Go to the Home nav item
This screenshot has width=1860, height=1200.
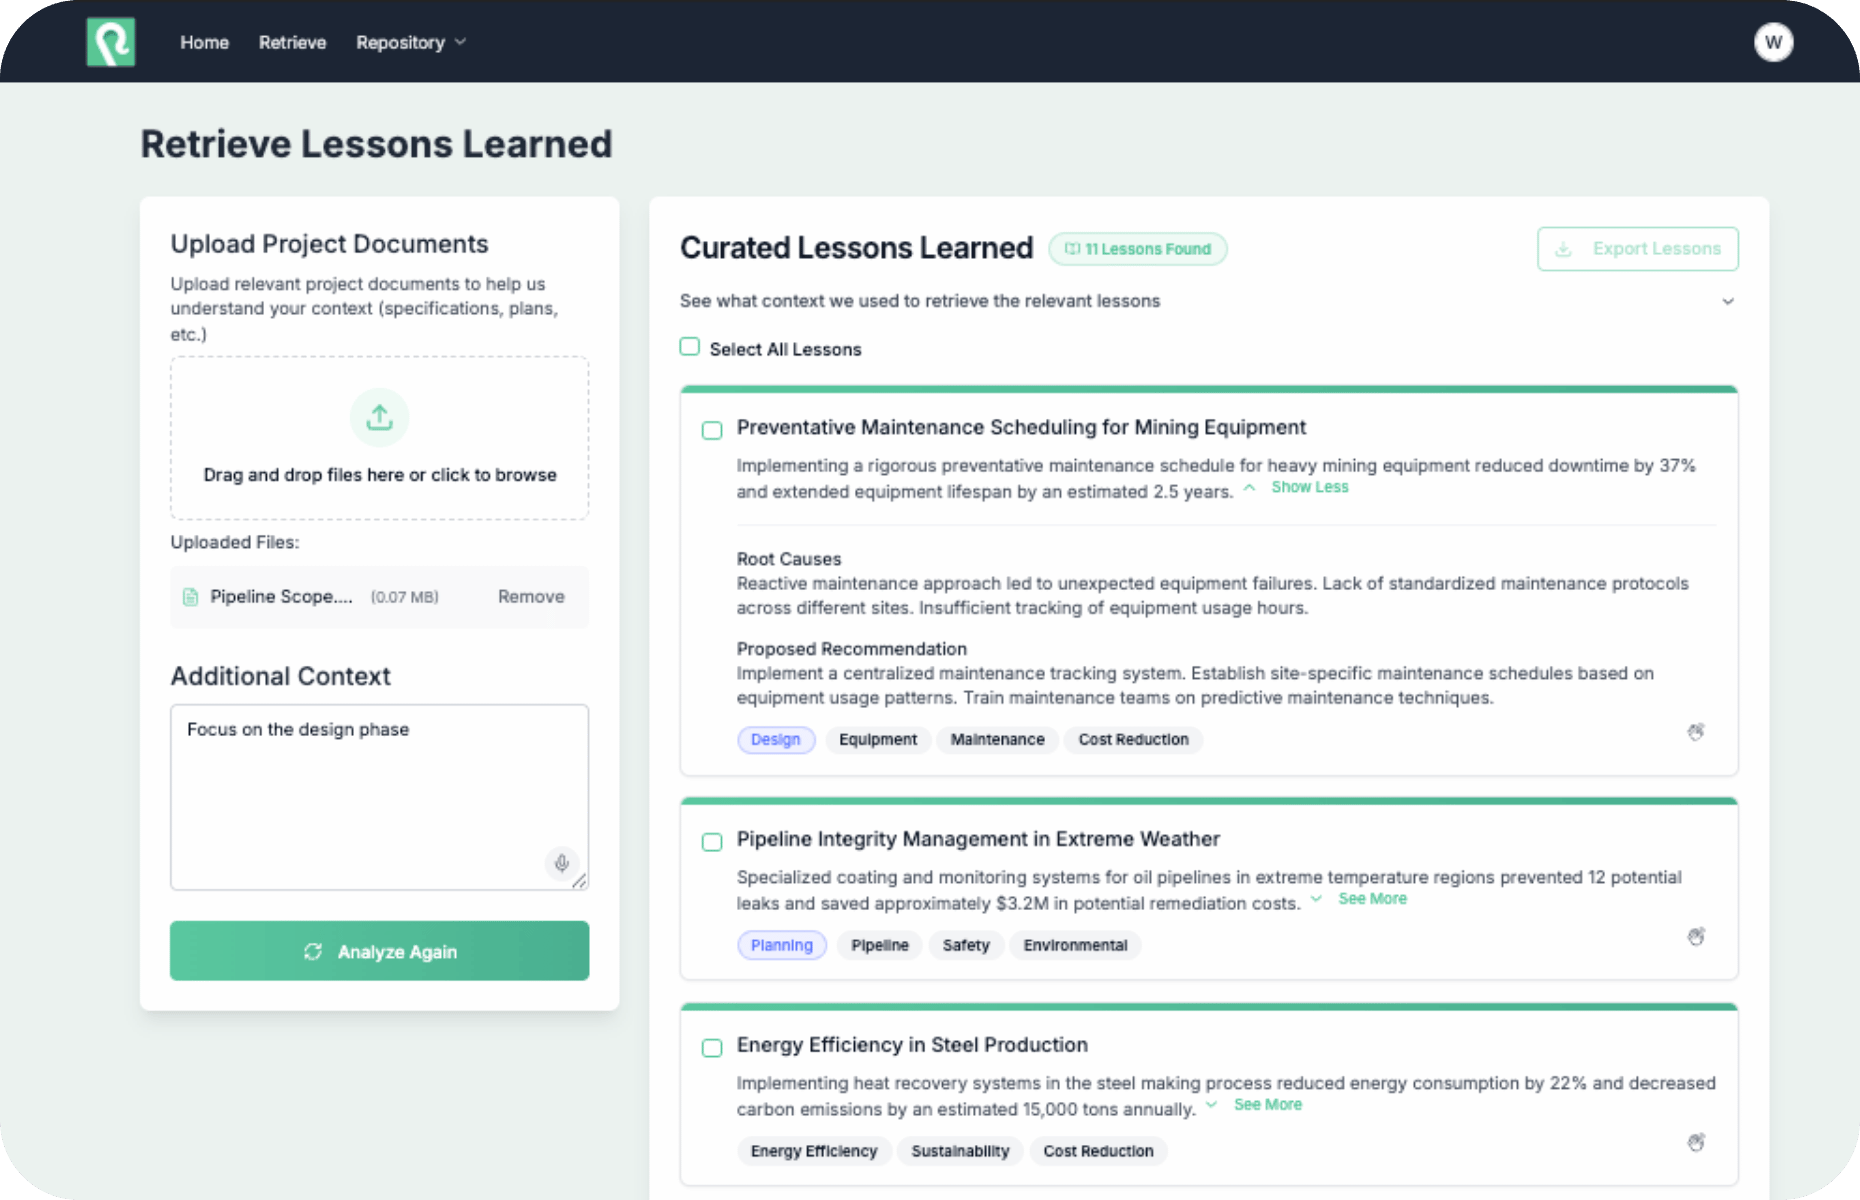point(204,42)
